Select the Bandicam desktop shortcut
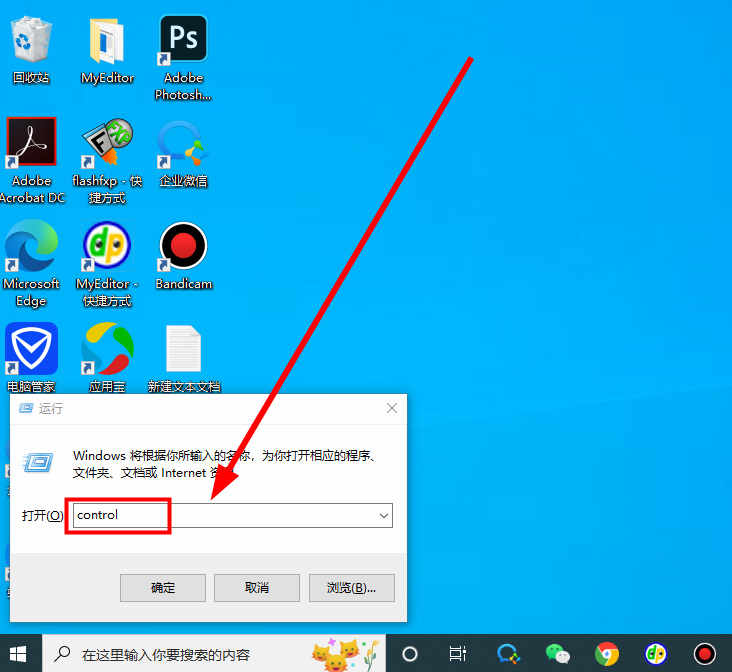732x672 pixels. click(183, 248)
